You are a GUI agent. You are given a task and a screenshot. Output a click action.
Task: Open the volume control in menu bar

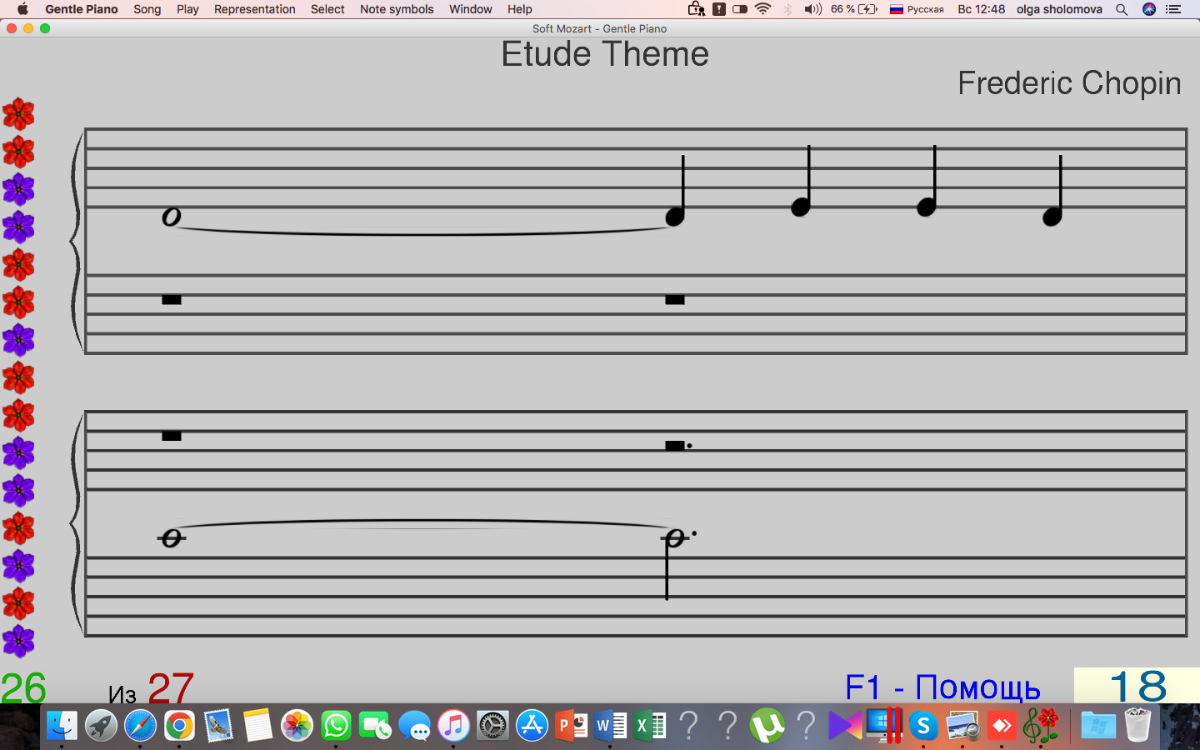(x=812, y=9)
